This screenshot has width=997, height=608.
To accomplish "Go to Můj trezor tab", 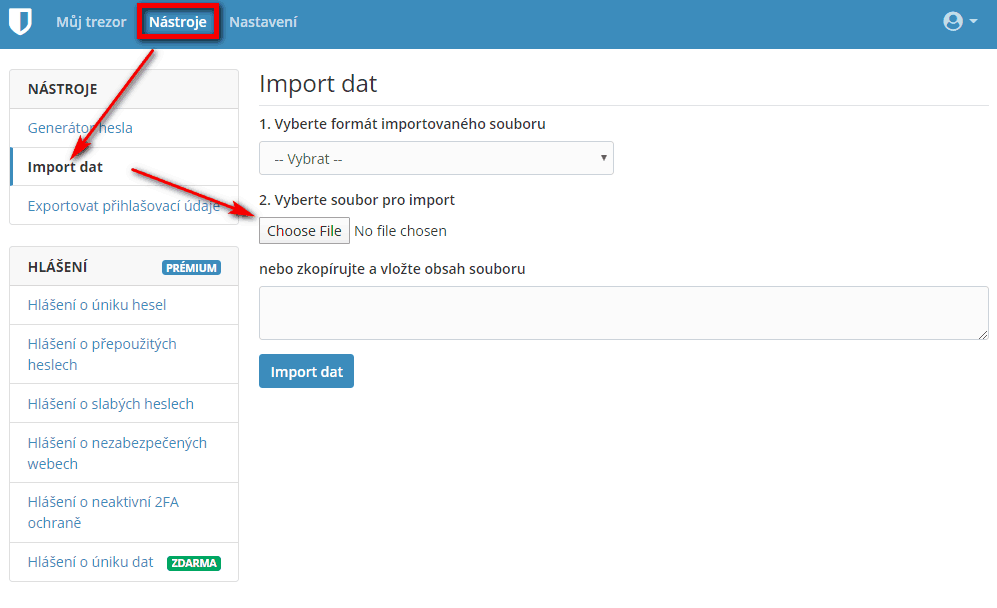I will (x=91, y=22).
